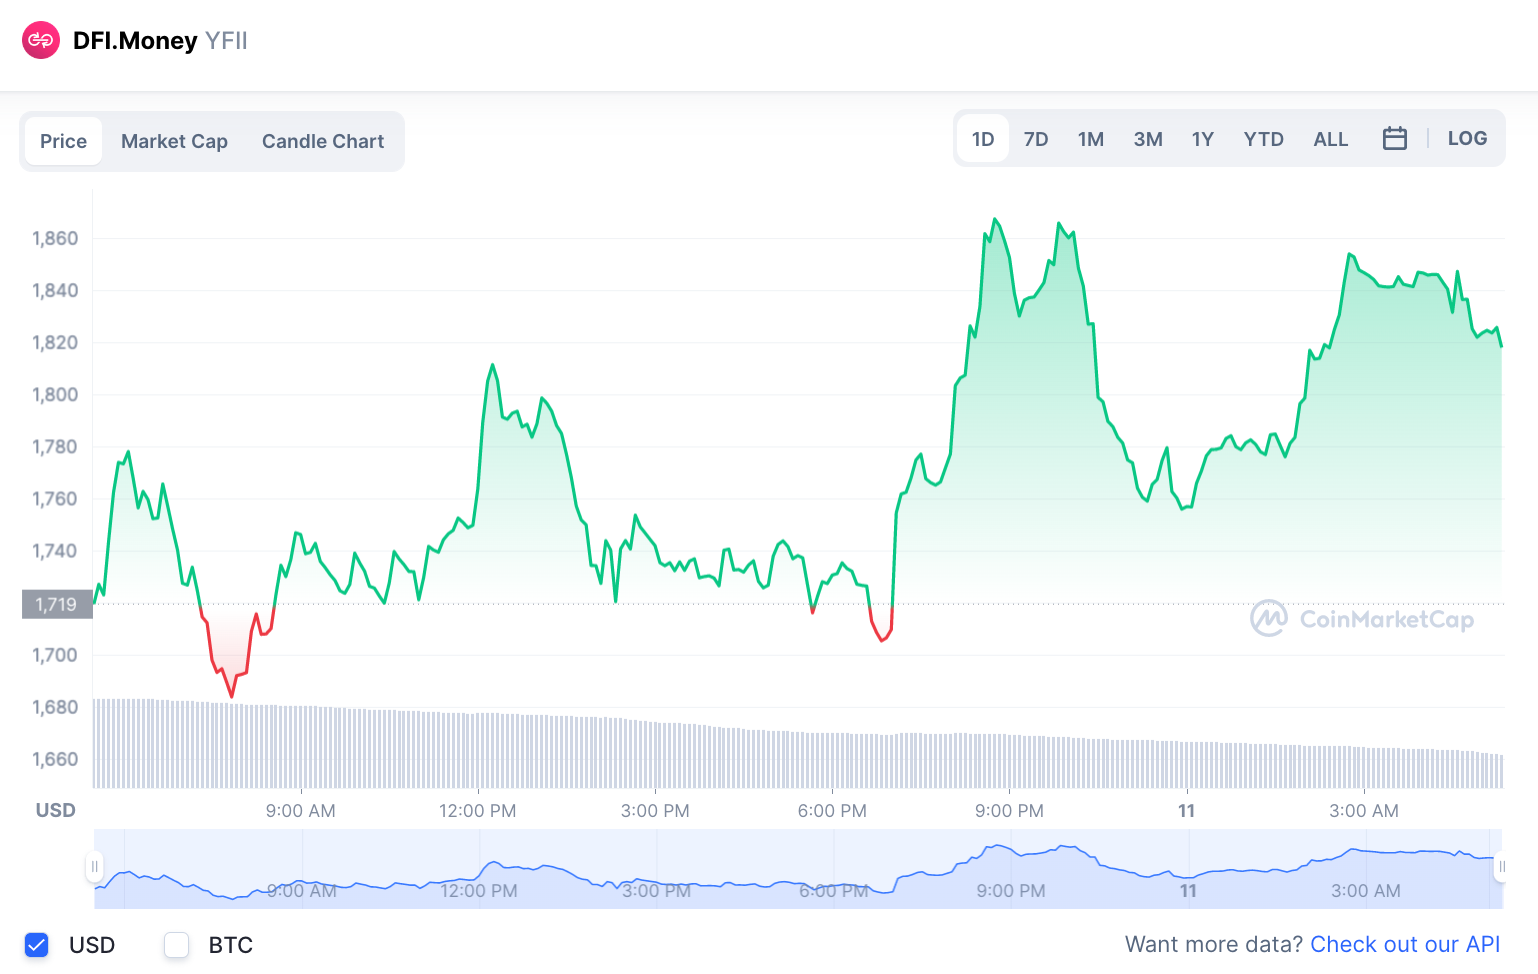The height and width of the screenshot is (974, 1538).
Task: Select the 7D time range
Action: click(x=1036, y=139)
